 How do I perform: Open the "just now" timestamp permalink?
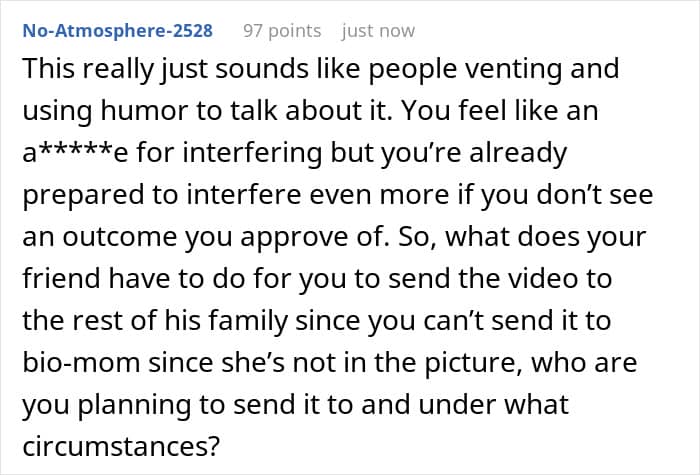point(378,31)
